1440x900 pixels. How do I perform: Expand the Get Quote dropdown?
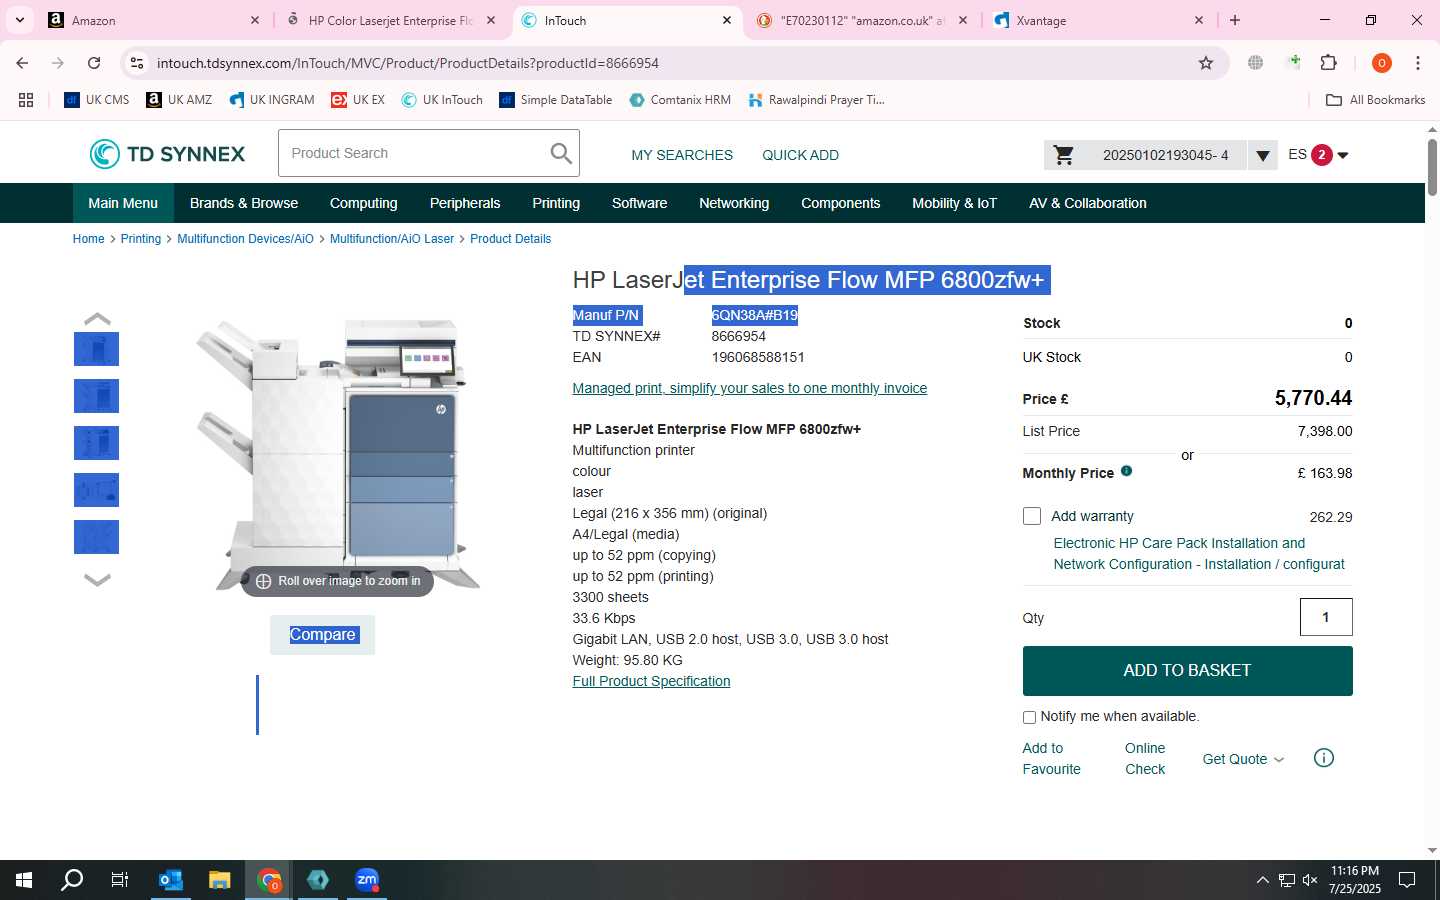click(1243, 759)
